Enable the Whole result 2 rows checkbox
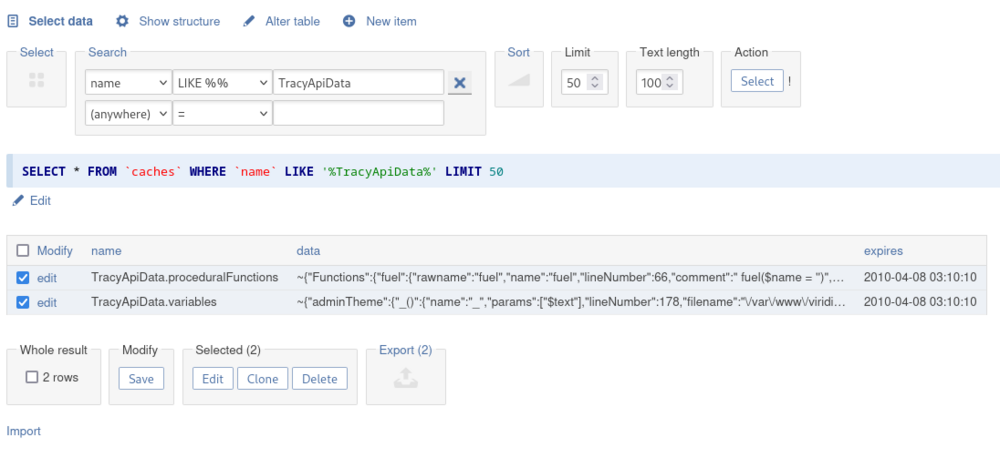Screen dimensions: 1000x468 pos(33,378)
